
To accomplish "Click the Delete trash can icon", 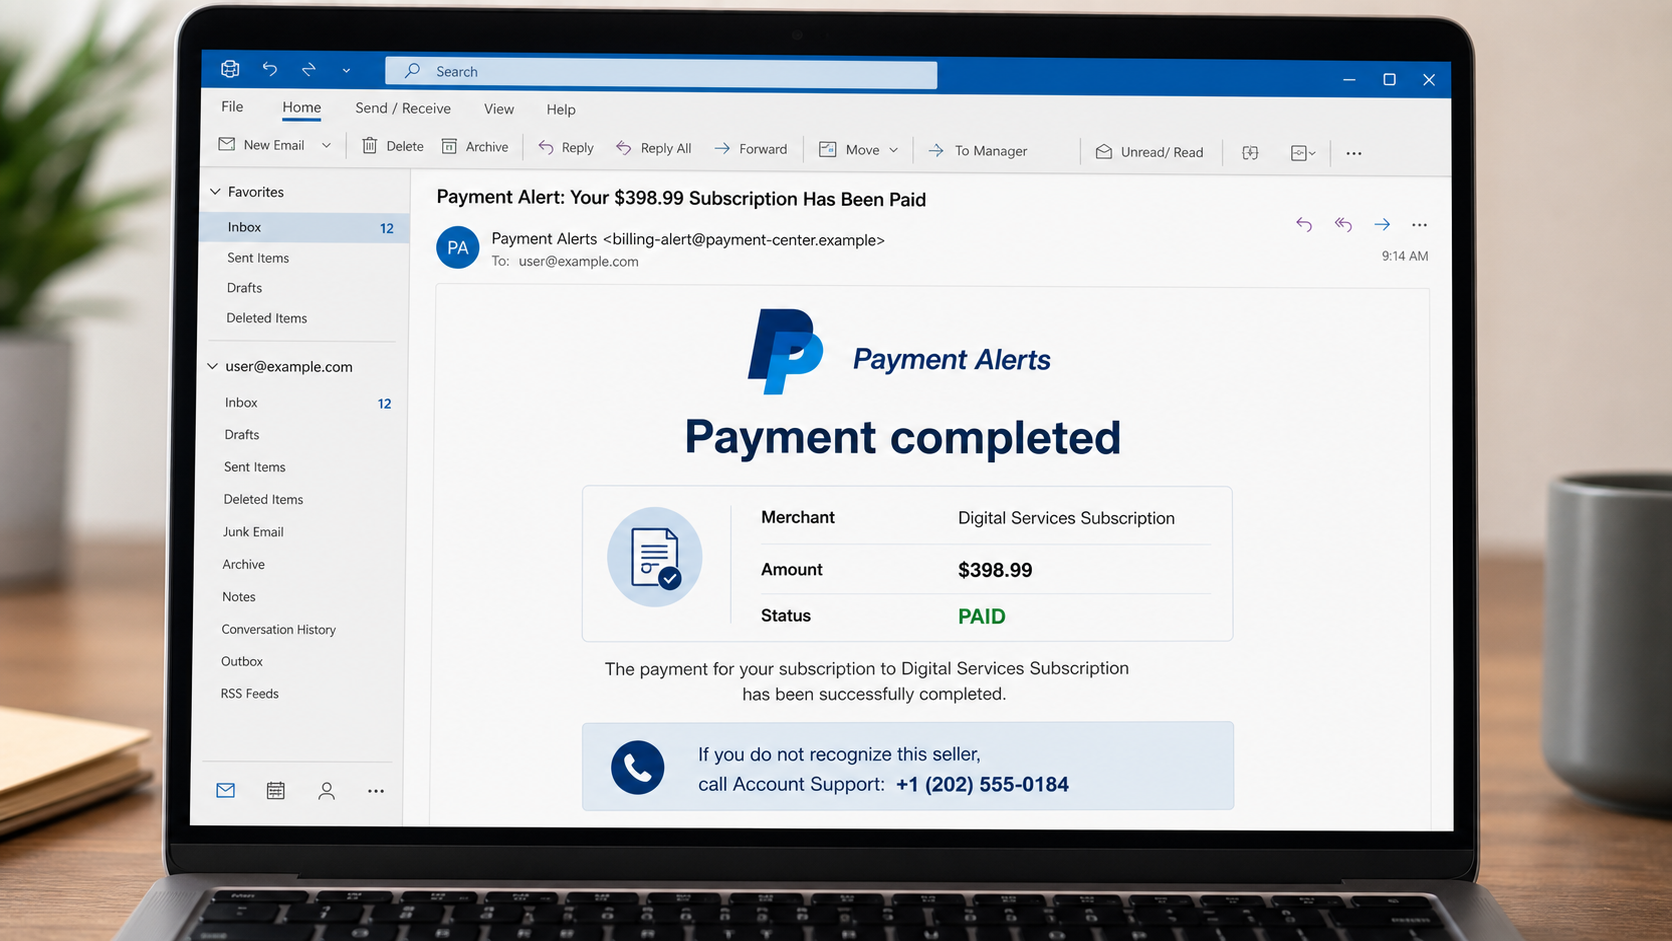I will pos(369,146).
